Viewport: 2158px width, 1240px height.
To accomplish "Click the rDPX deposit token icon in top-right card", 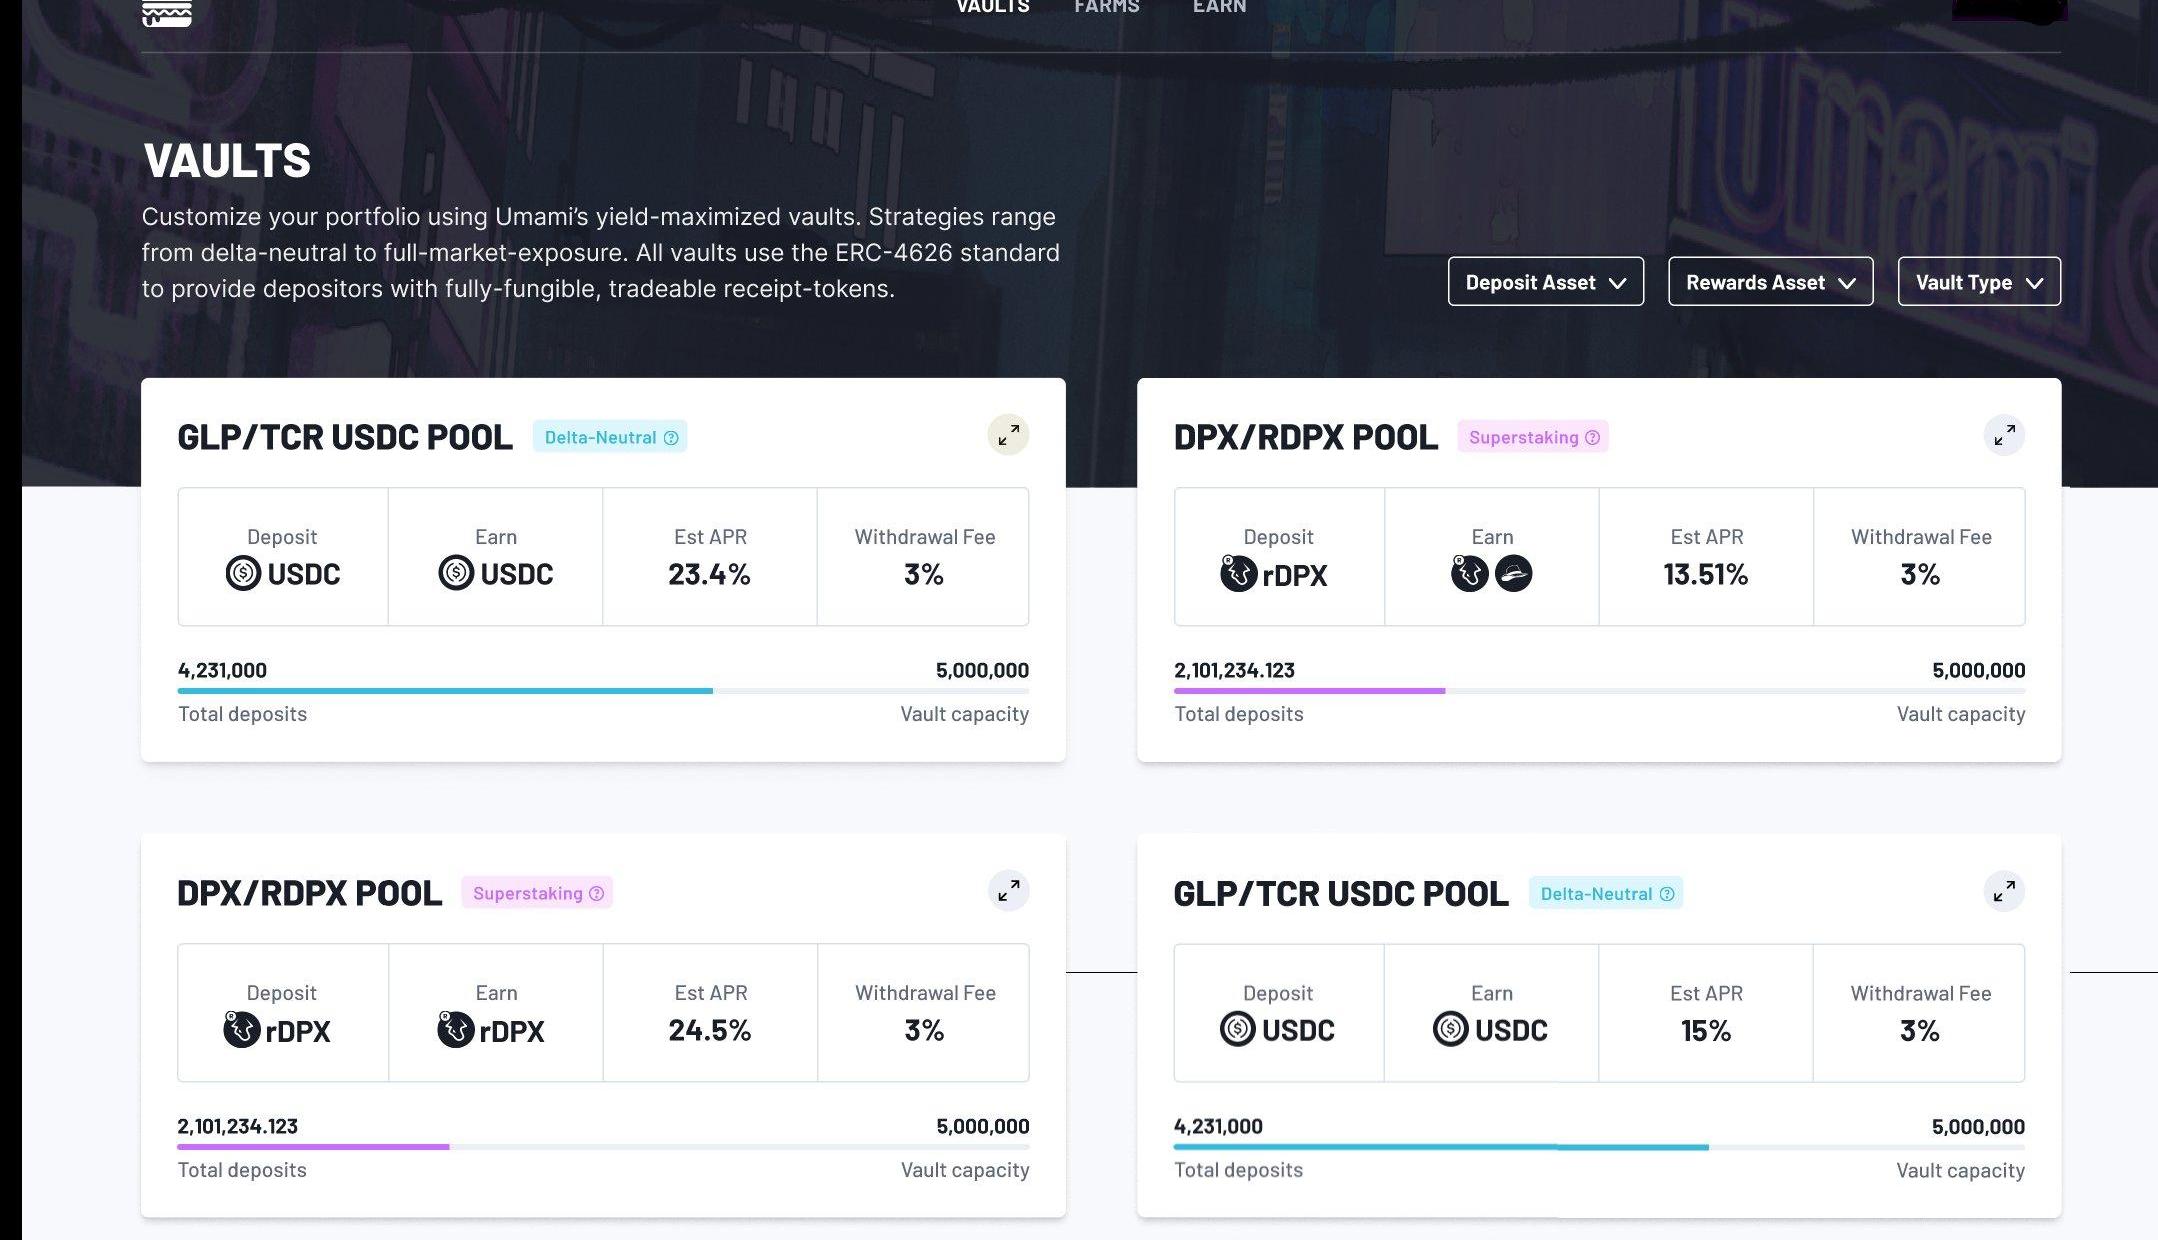I will [1238, 574].
